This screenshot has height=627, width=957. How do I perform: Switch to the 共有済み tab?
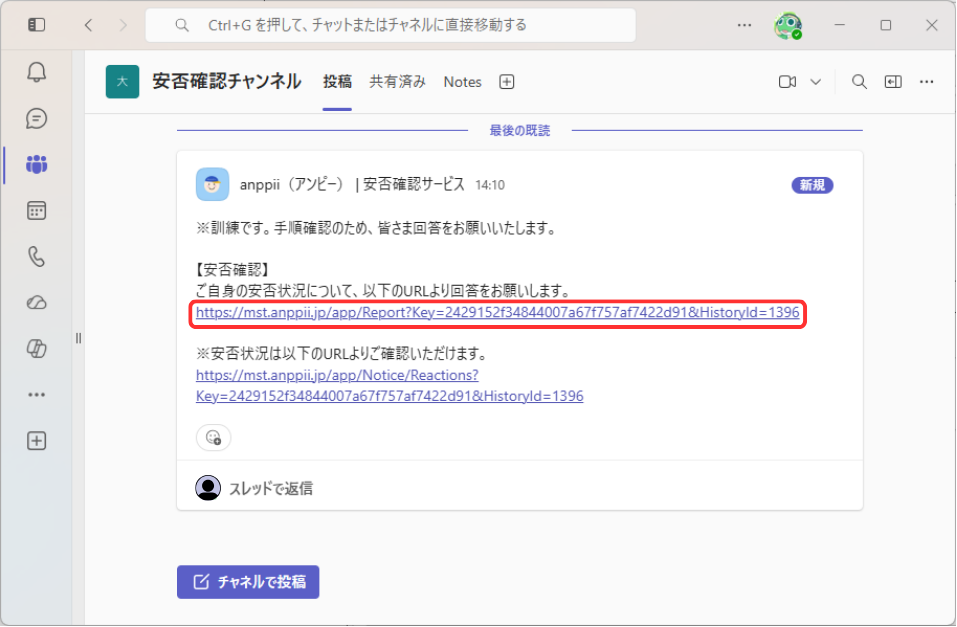tap(397, 82)
